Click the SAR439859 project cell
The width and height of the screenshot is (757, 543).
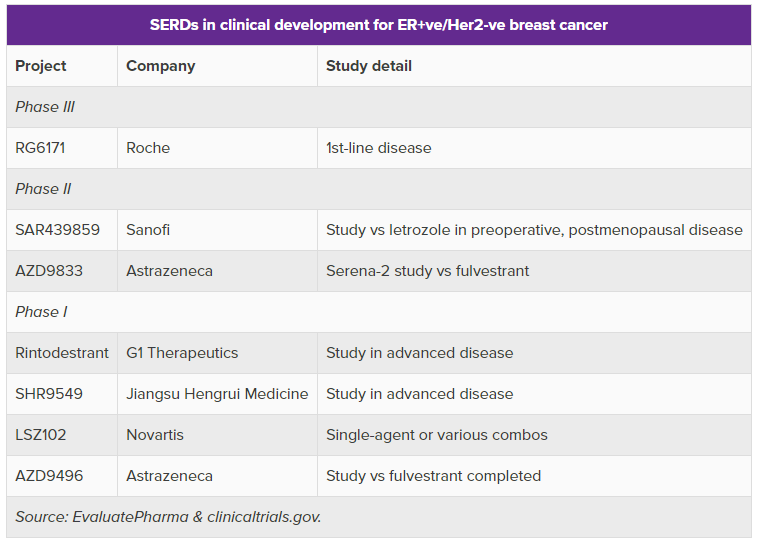click(x=57, y=230)
